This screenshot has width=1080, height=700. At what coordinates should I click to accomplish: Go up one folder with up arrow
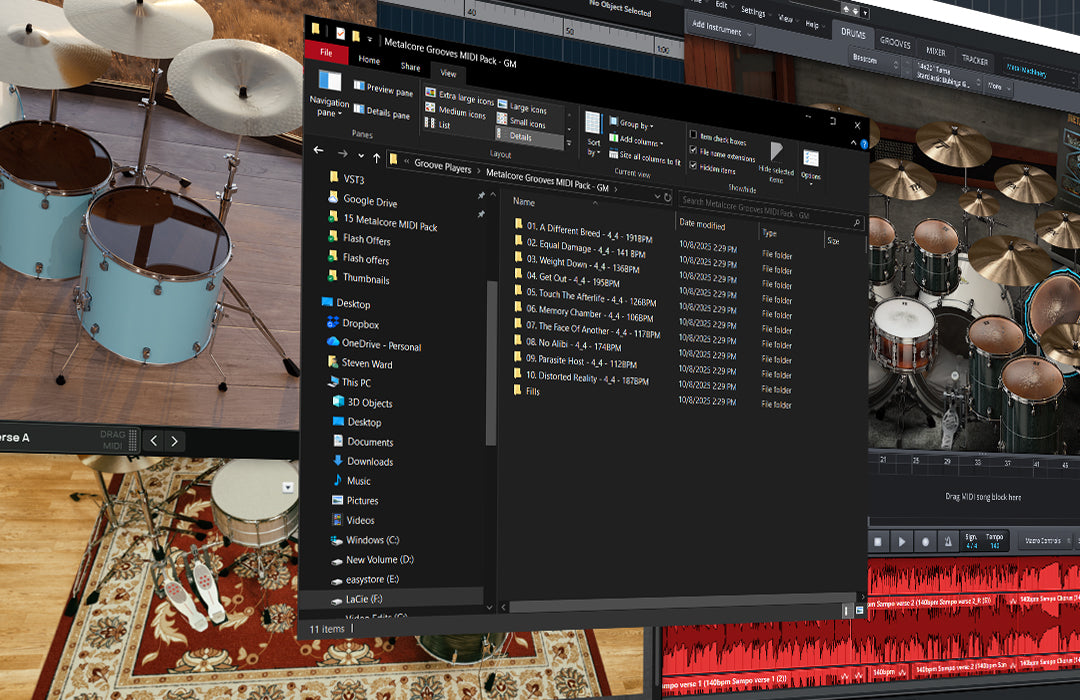point(377,157)
